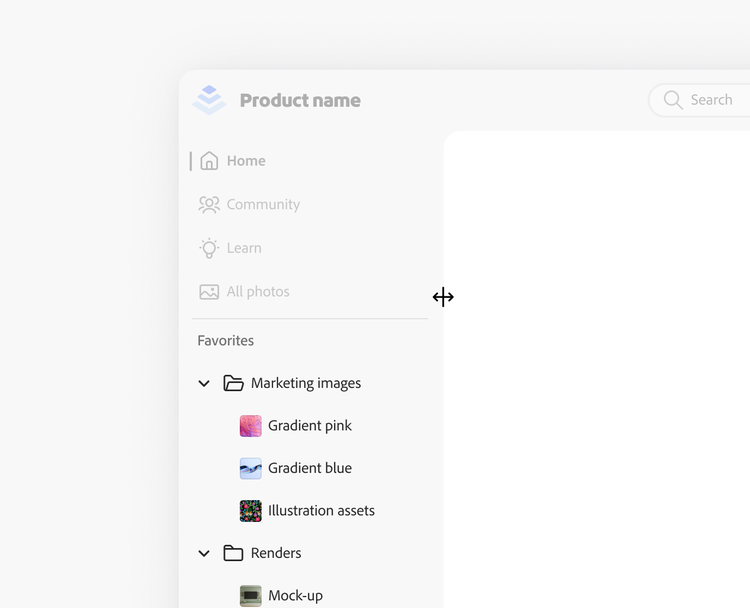Select the Illustration assets item text
Viewport: 750px width, 608px height.
[x=321, y=510]
